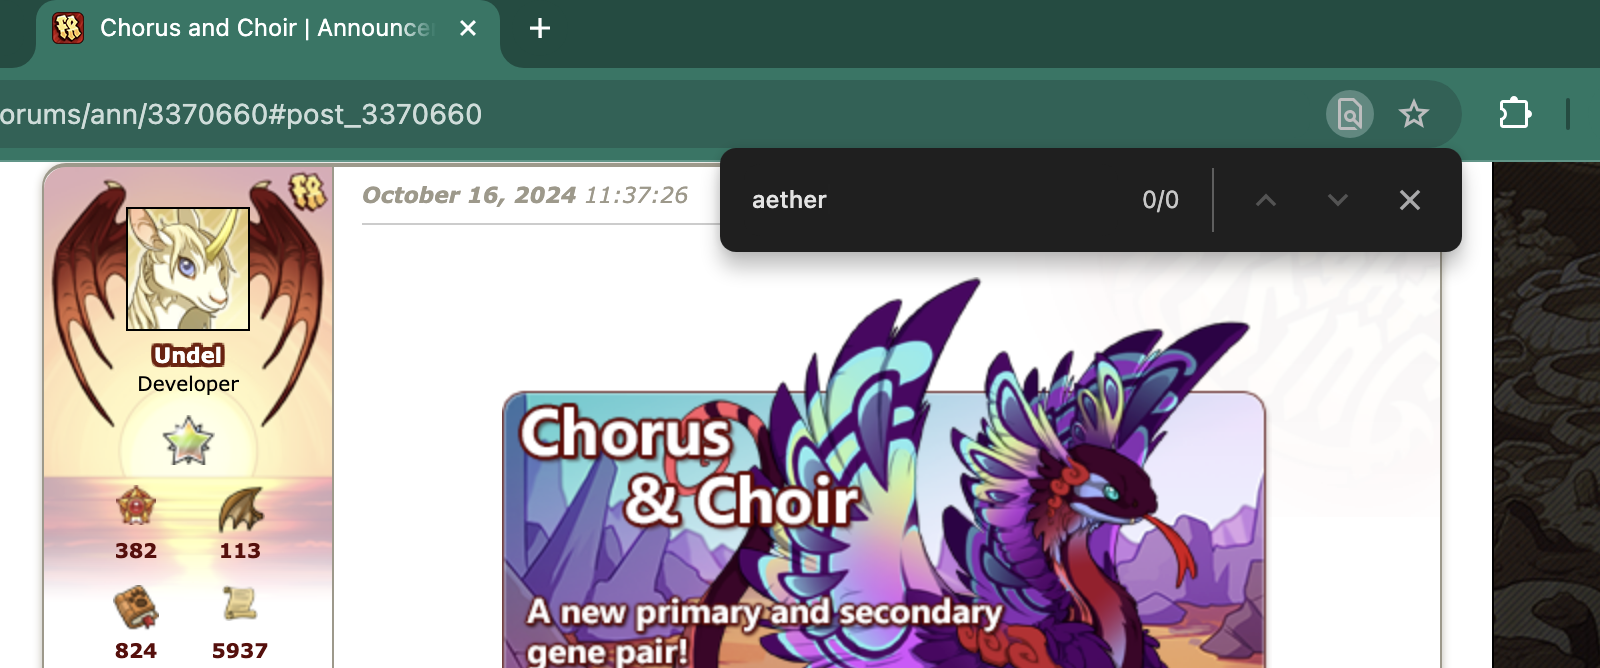
Task: Close the find bar
Action: tap(1410, 200)
